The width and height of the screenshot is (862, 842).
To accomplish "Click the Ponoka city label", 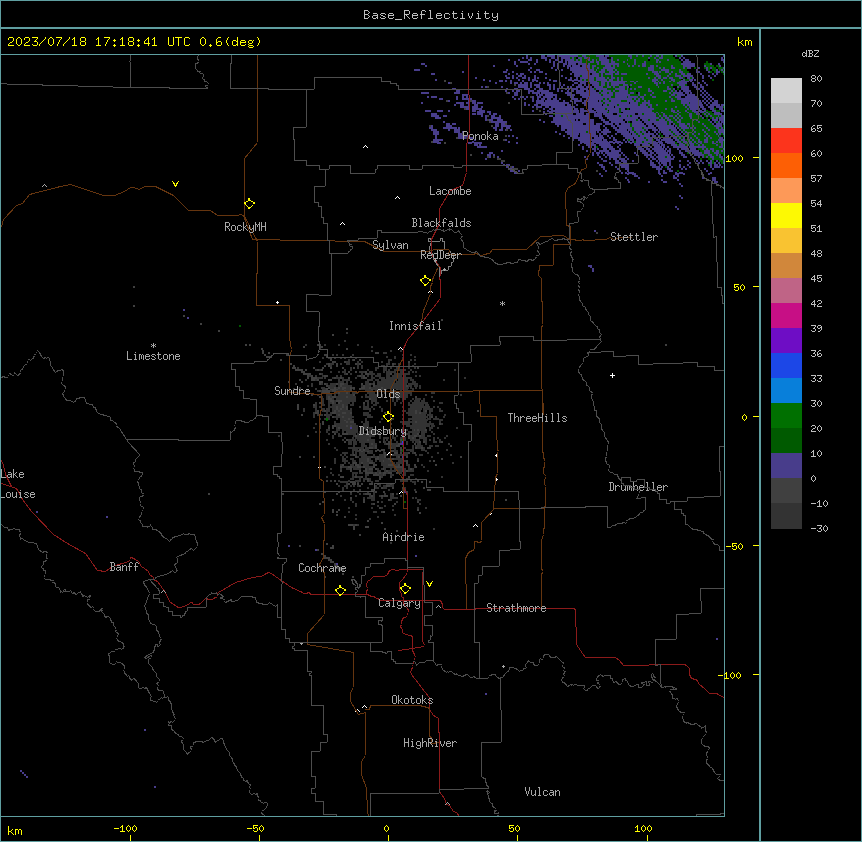I will pos(480,136).
